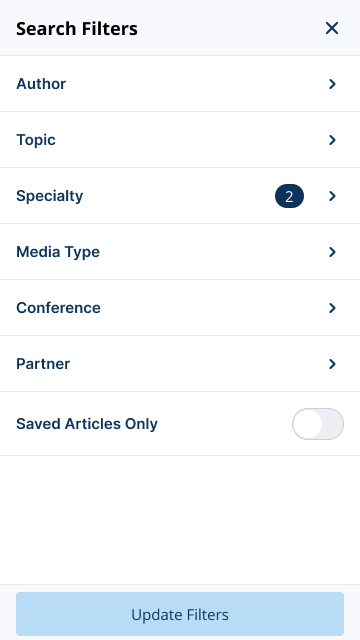Enable the Saved Articles Only switch
The width and height of the screenshot is (360, 640).
[x=318, y=424]
